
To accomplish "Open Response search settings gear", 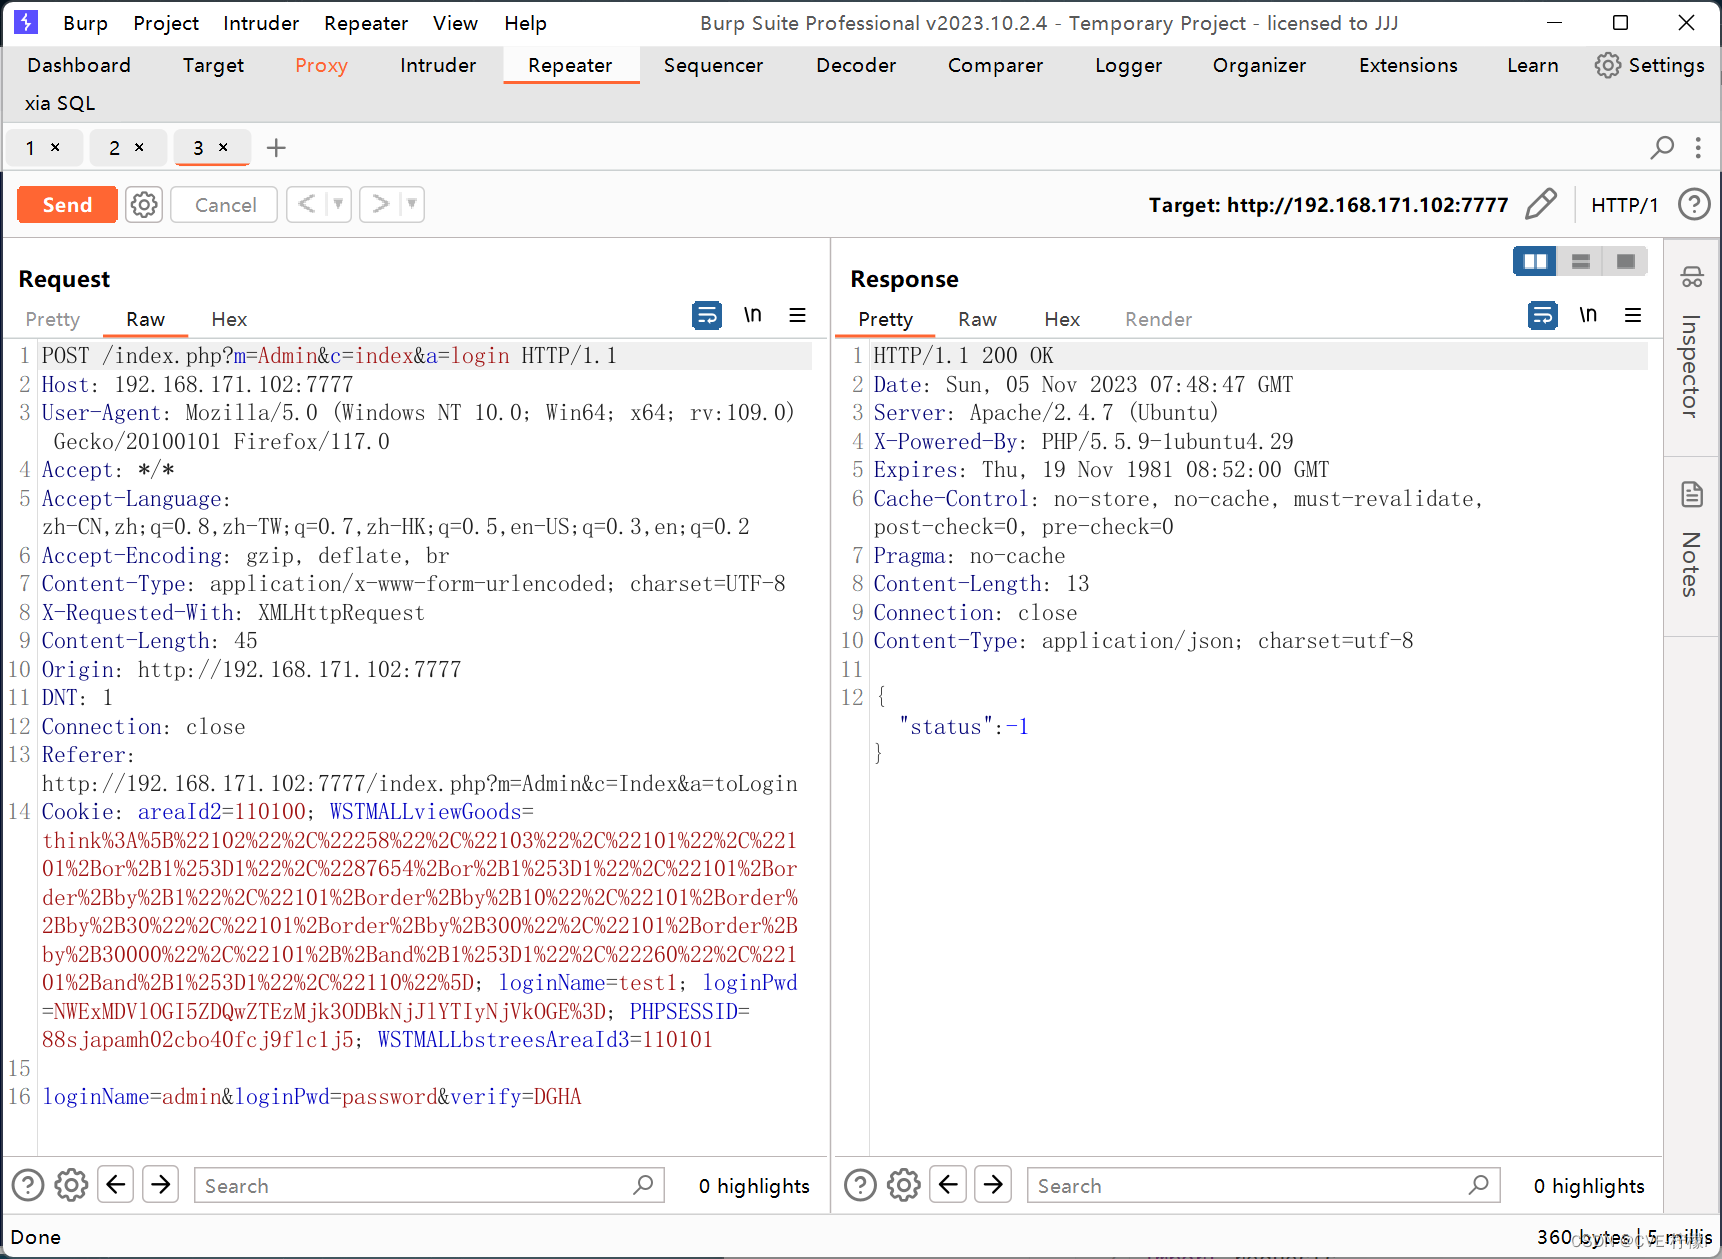I will [904, 1185].
